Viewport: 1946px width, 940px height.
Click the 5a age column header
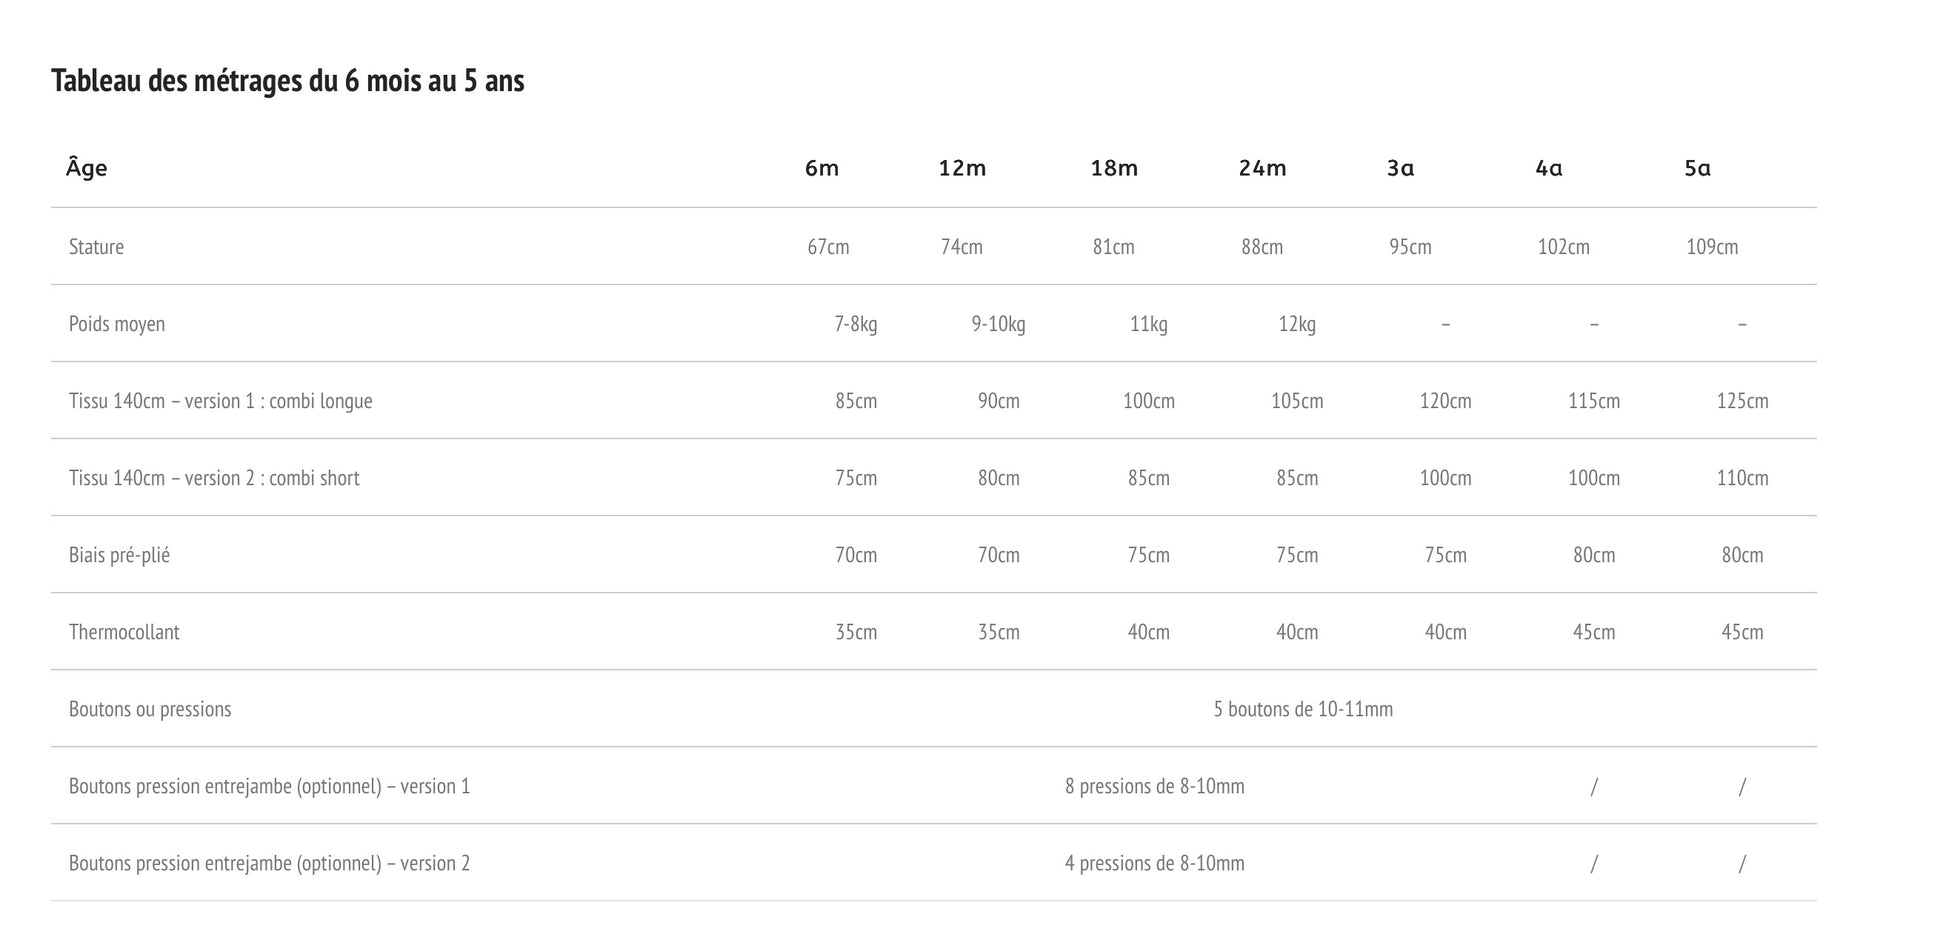tap(1697, 168)
